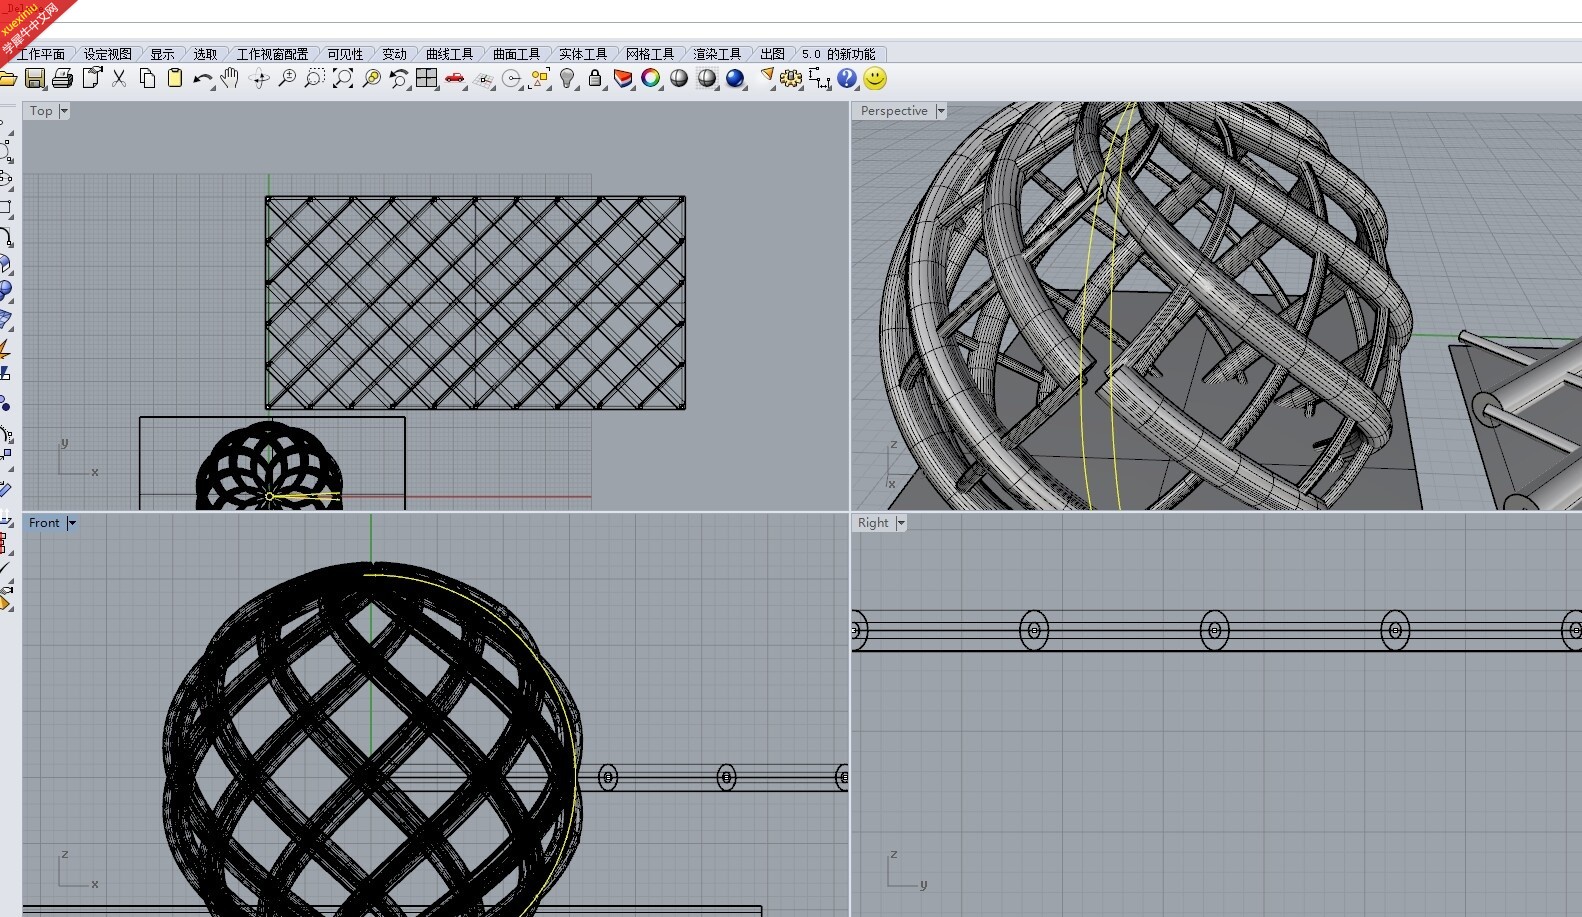Open the 曲面工具 toolbar tab
The height and width of the screenshot is (917, 1582).
point(516,54)
